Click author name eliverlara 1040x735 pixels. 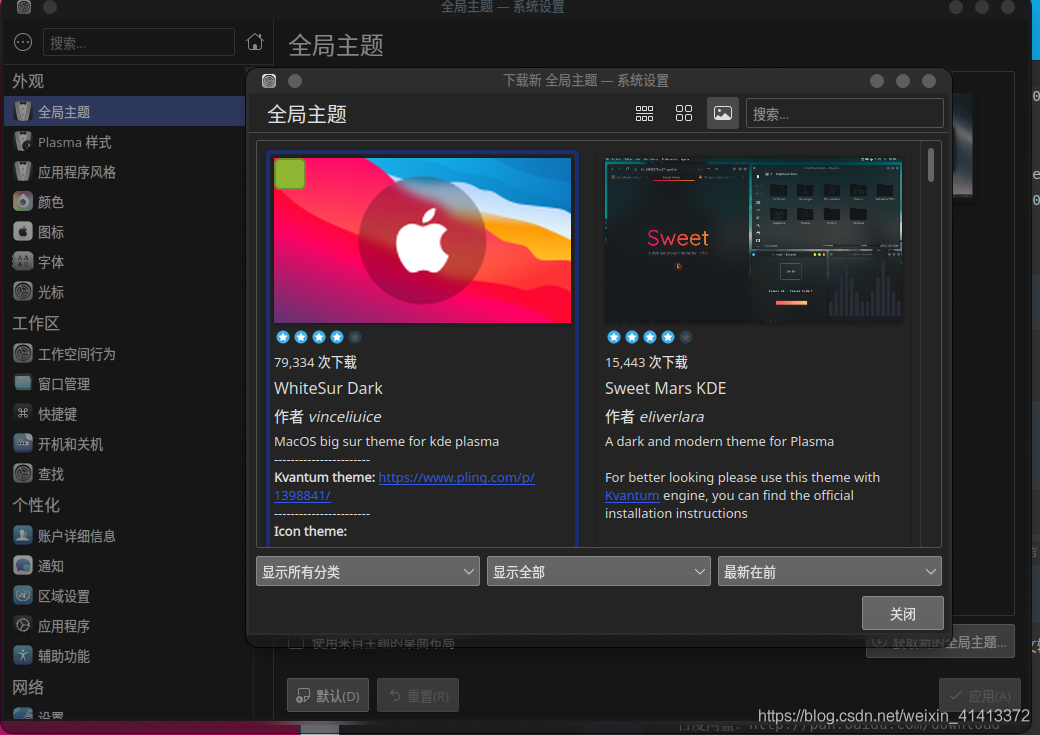click(672, 417)
